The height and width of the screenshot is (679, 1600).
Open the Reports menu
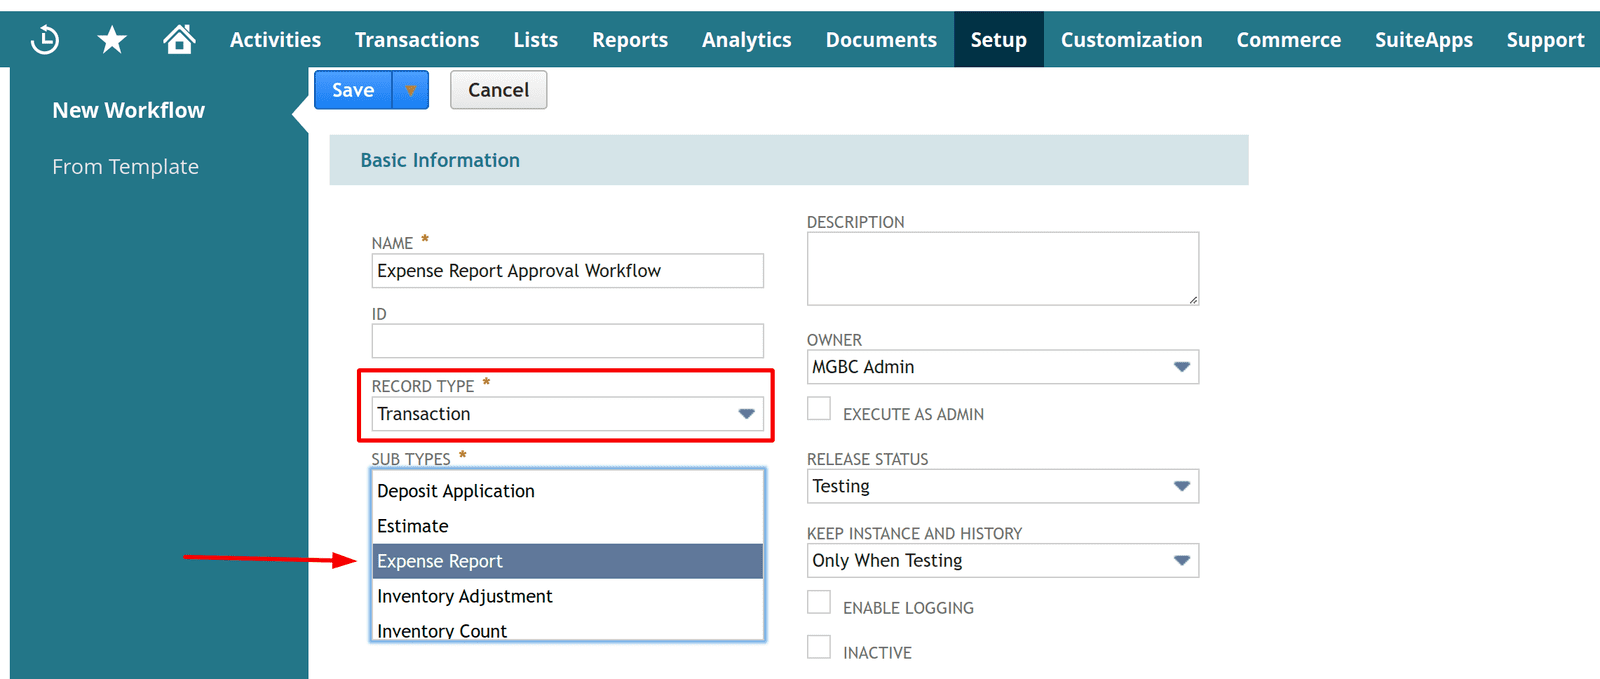630,40
